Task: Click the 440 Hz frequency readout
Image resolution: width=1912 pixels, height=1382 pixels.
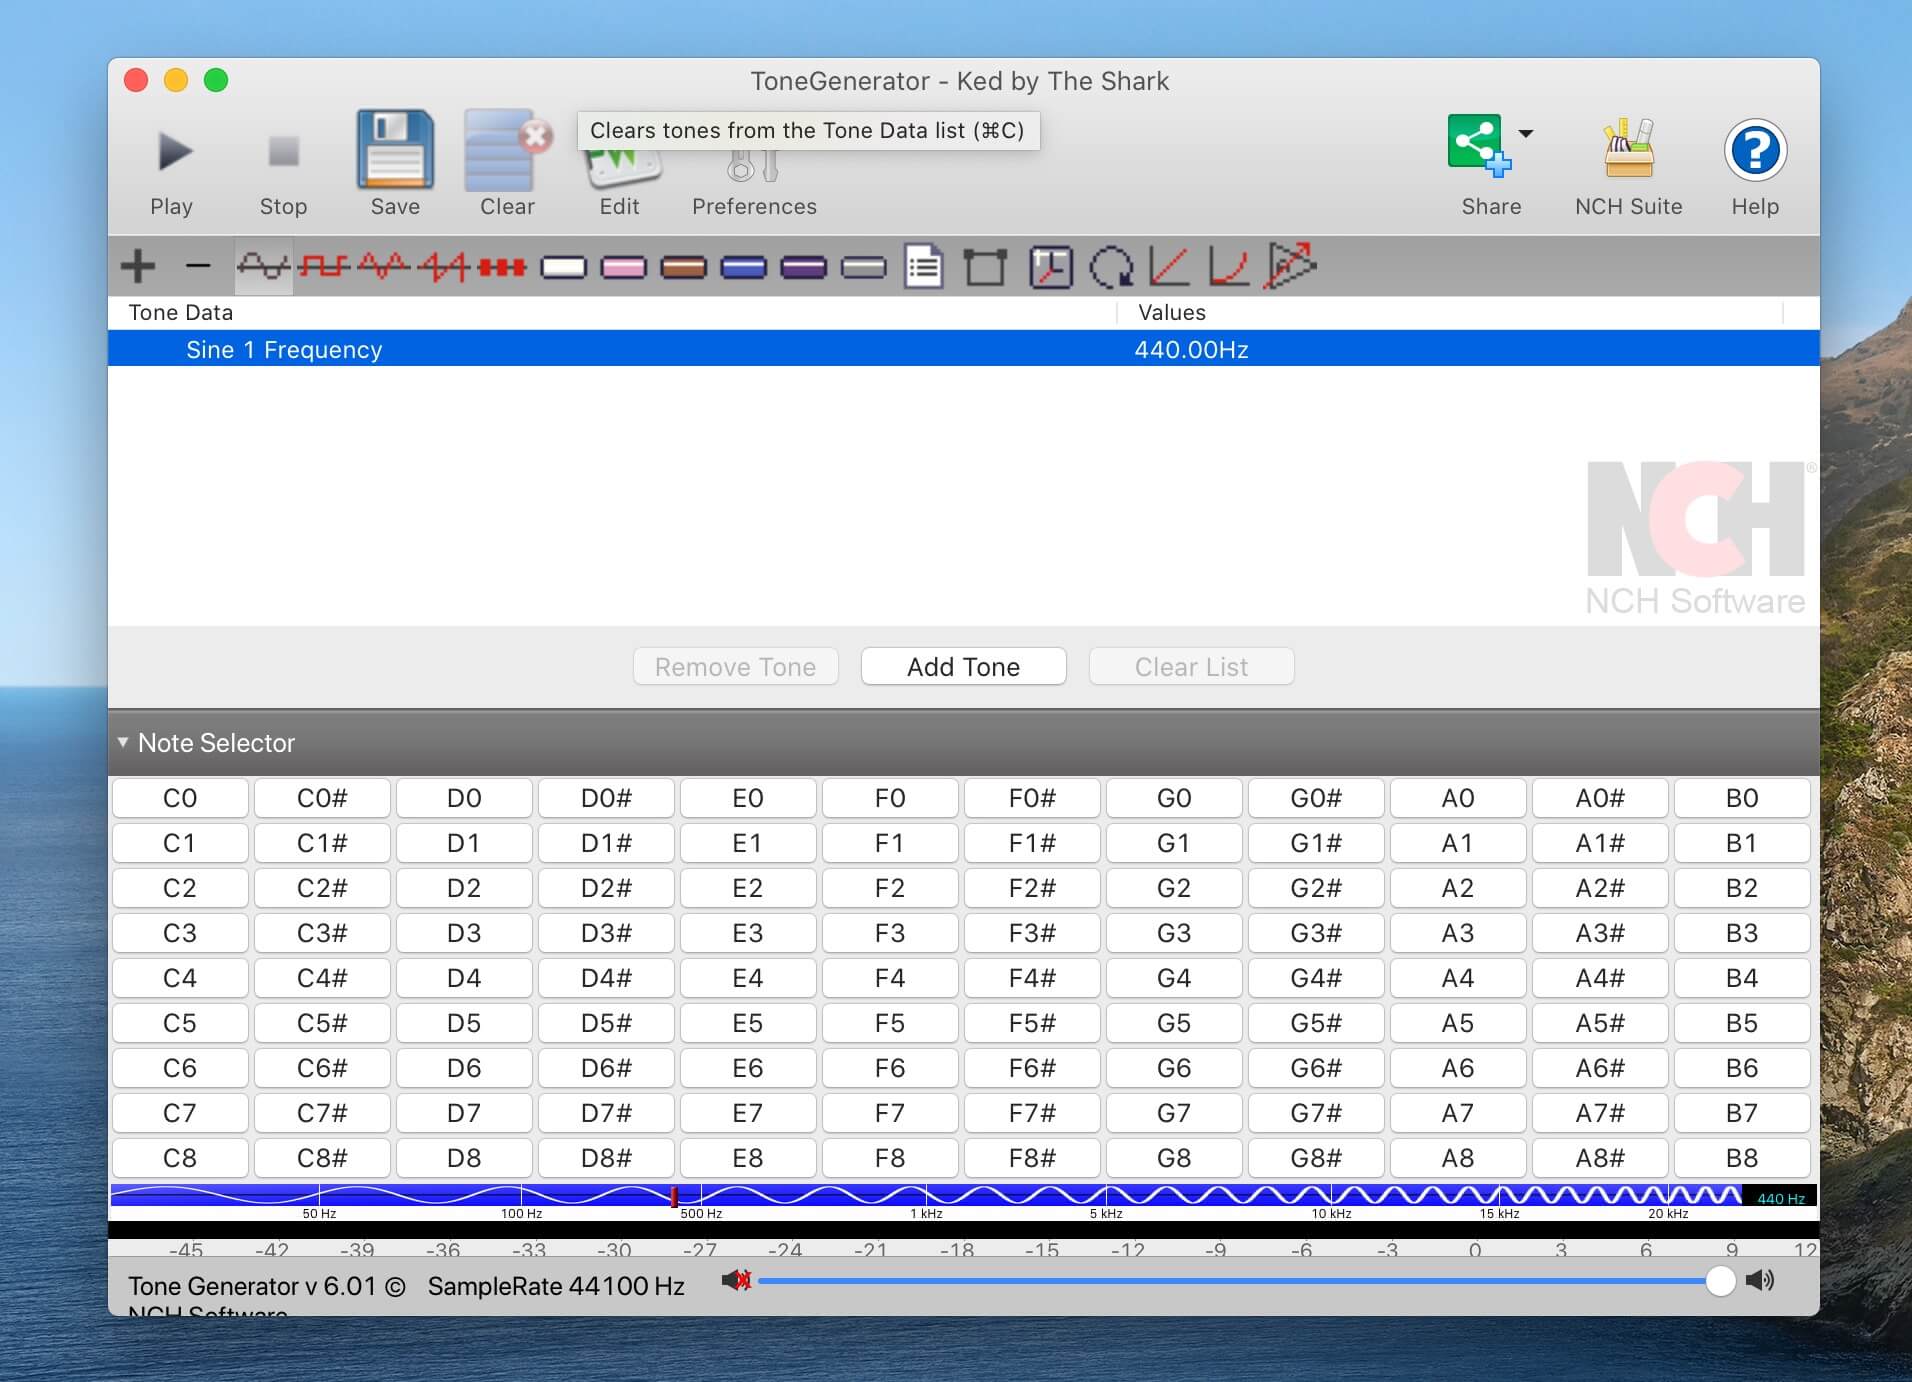Action: pos(1780,1198)
